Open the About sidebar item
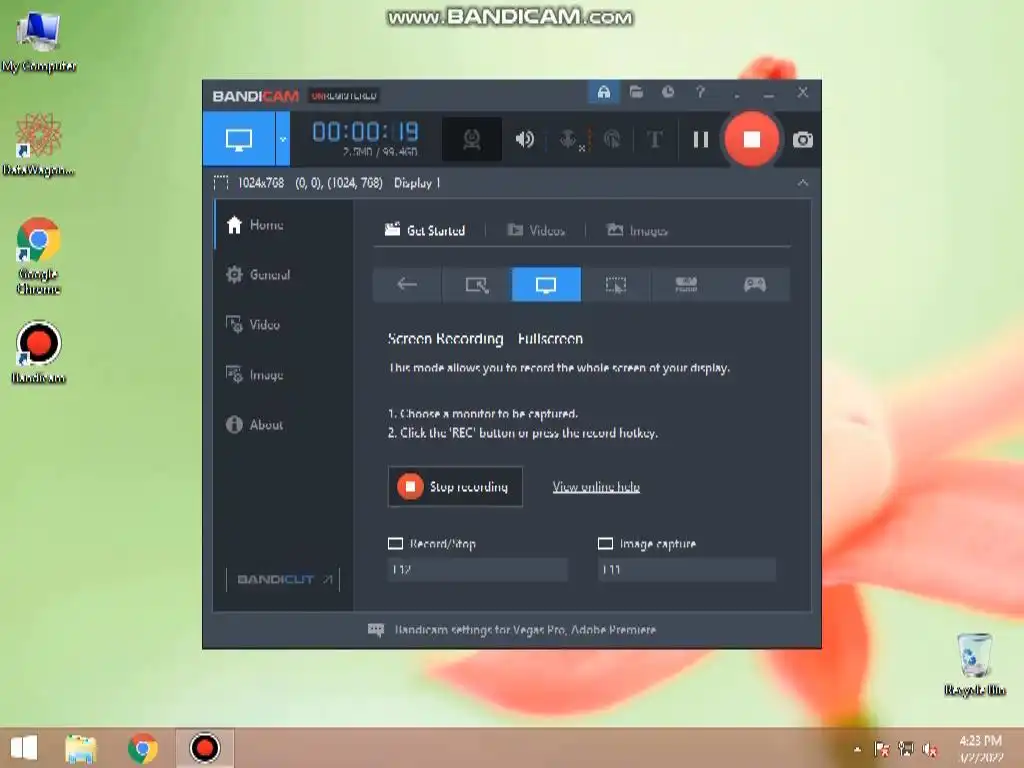 point(283,424)
